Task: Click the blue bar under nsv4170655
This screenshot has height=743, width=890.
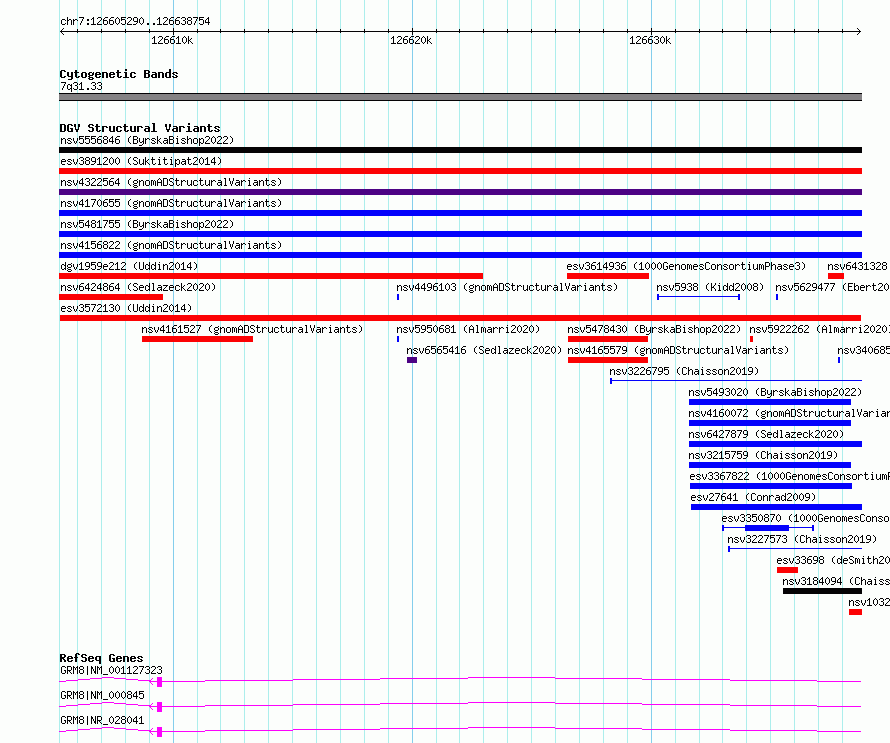Action: pos(460,213)
